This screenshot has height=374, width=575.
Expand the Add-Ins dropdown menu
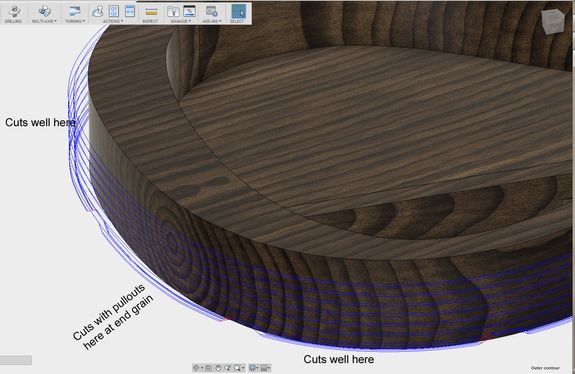[220, 21]
